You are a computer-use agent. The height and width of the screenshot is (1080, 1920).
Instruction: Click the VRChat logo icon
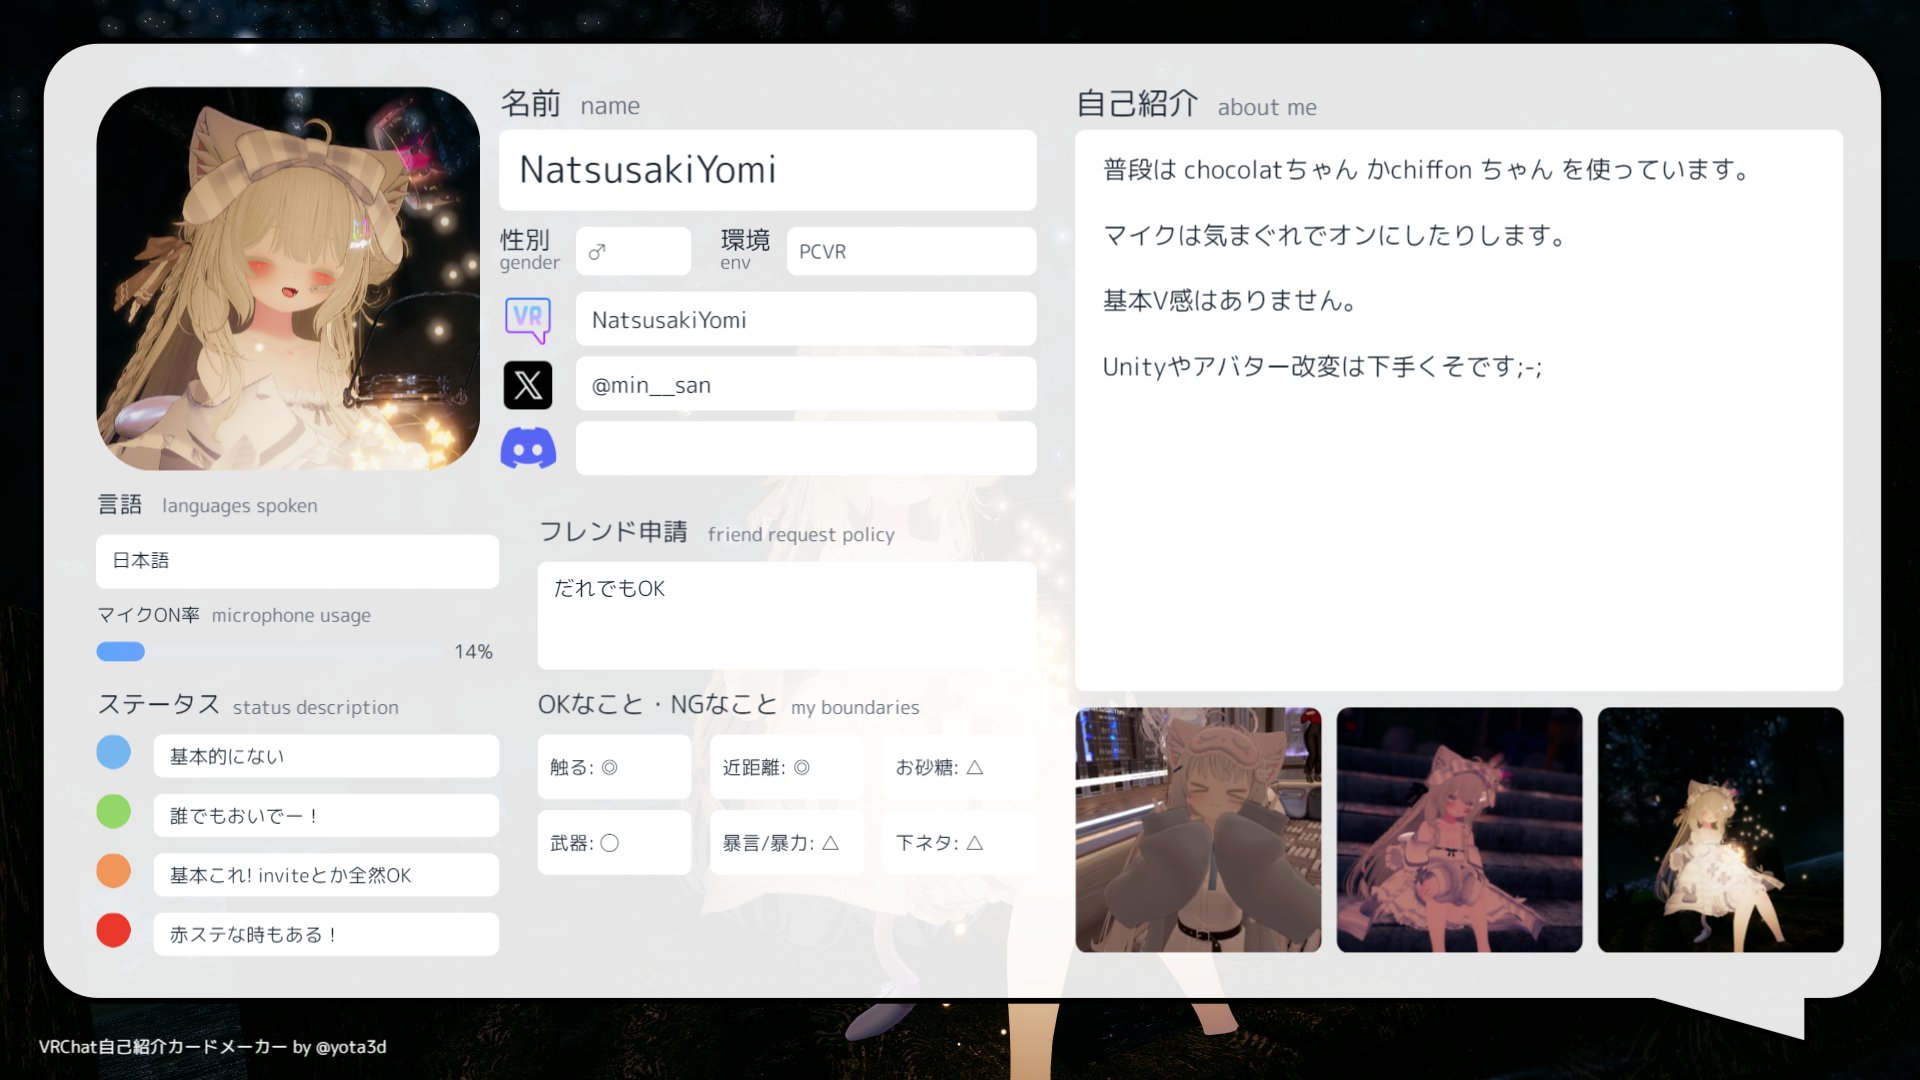528,320
